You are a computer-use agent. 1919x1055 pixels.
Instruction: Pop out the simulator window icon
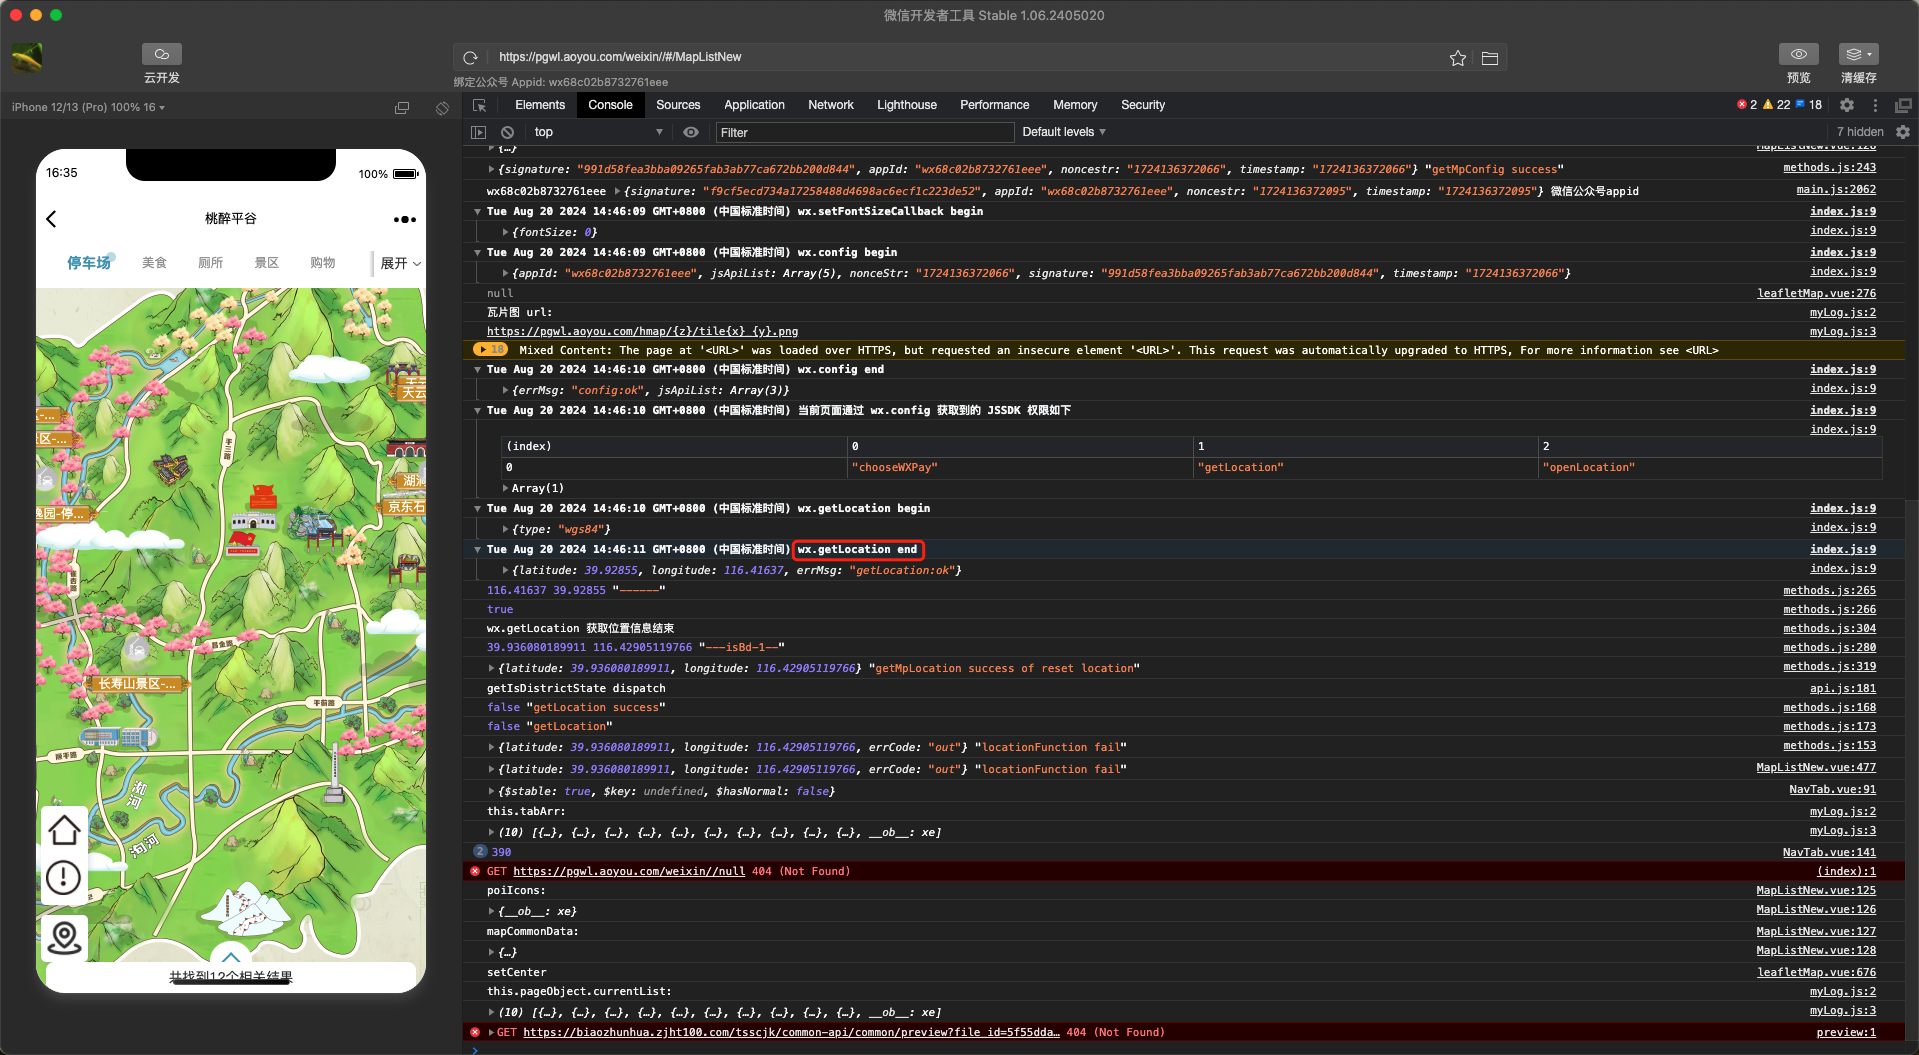[402, 107]
